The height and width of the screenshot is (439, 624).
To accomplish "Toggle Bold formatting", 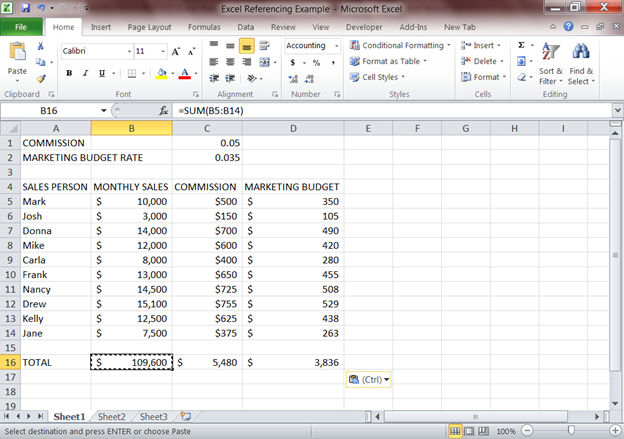I will coord(69,73).
